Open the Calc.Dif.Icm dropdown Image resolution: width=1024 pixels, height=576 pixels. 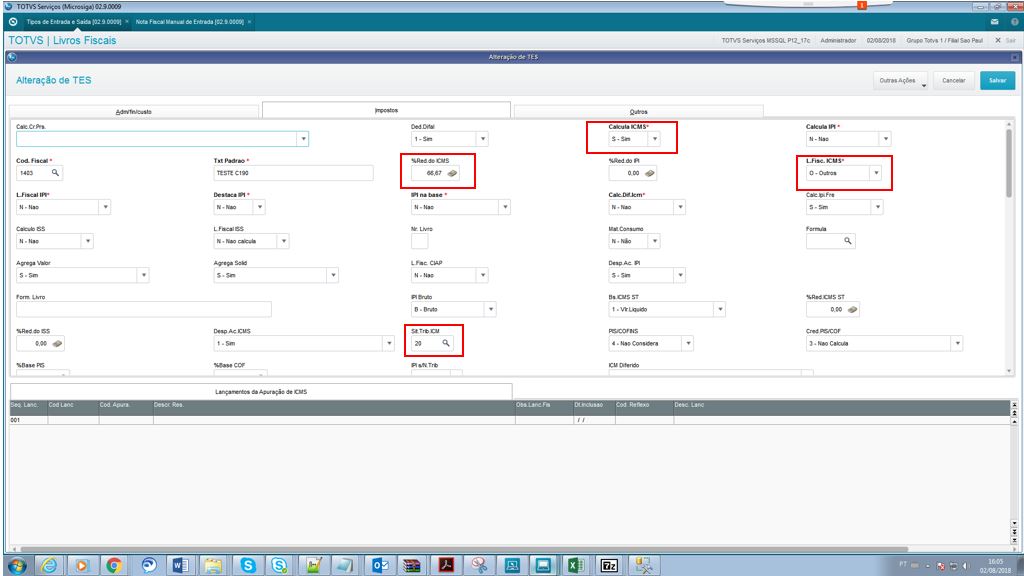tap(680, 207)
